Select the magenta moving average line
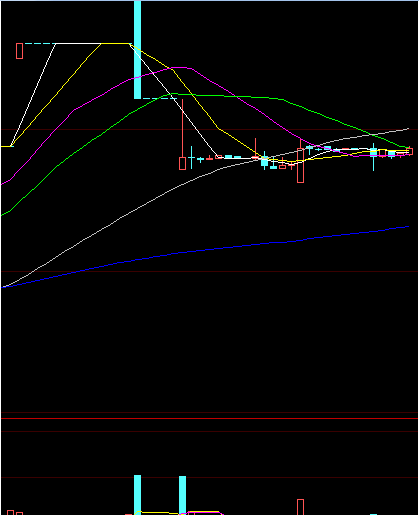 pyautogui.click(x=205, y=79)
